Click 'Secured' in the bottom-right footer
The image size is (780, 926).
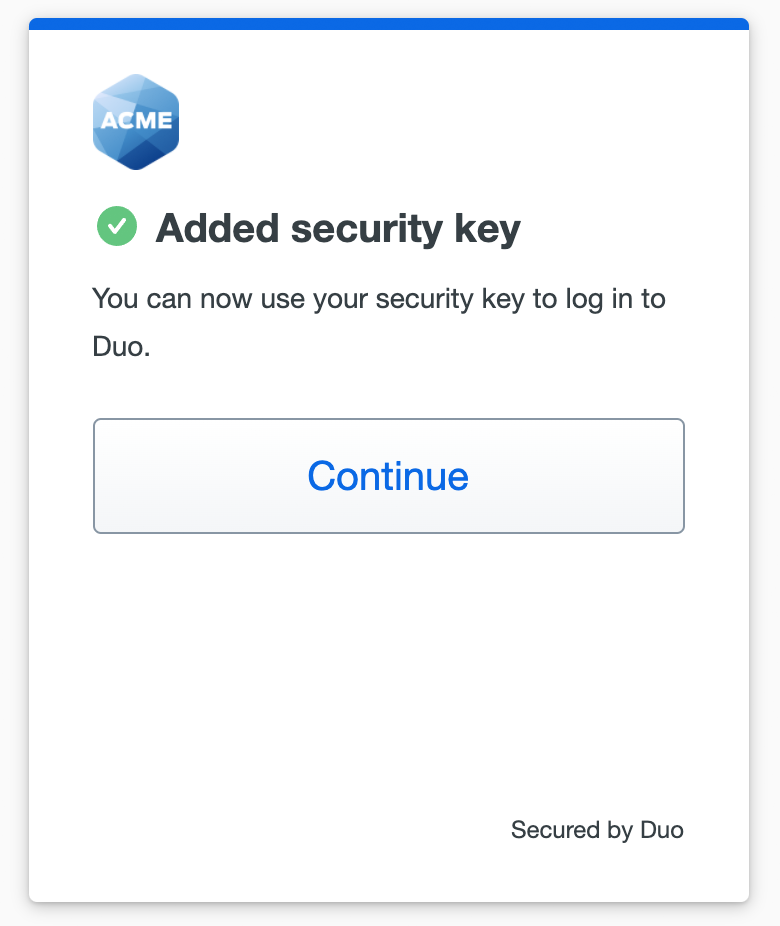click(548, 829)
